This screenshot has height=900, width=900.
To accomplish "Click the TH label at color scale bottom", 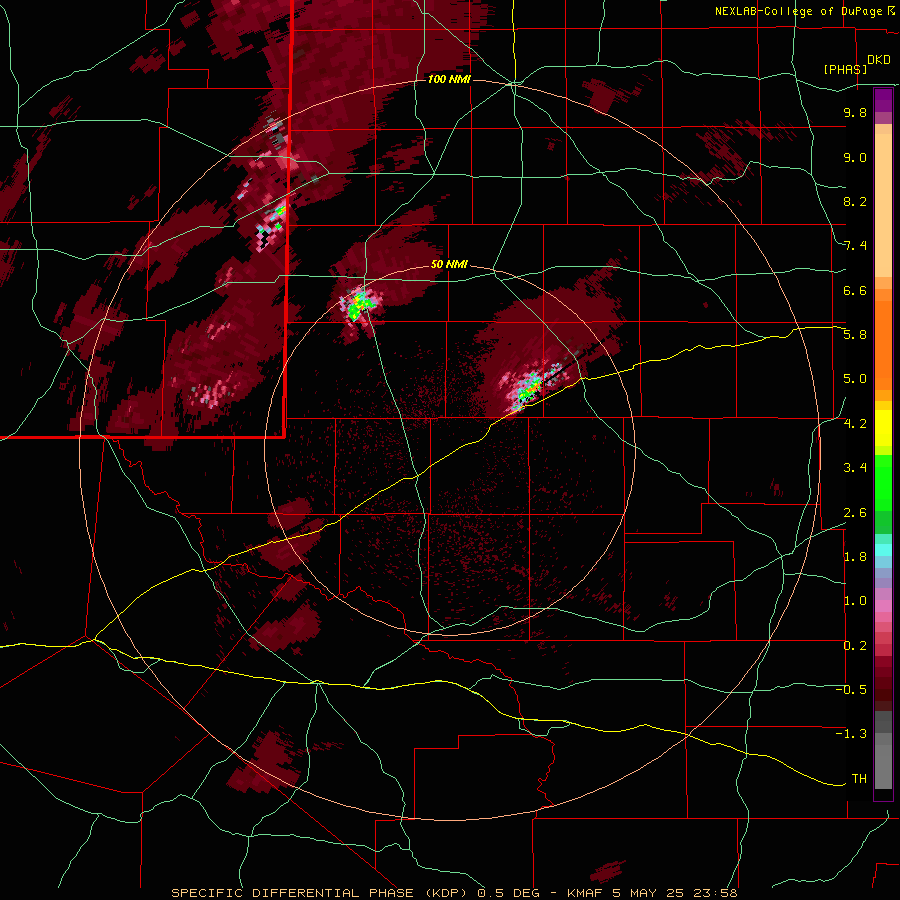I will [859, 778].
